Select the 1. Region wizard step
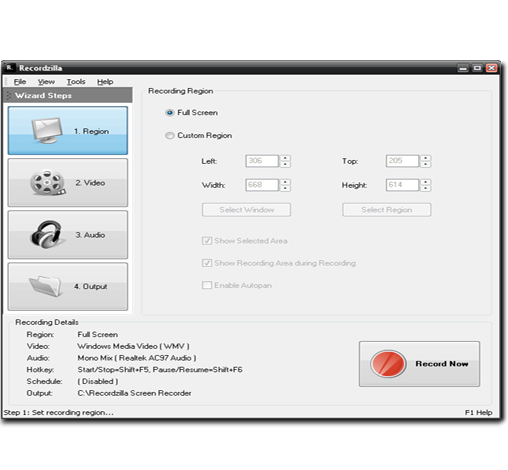This screenshot has width=508, height=470. click(68, 131)
